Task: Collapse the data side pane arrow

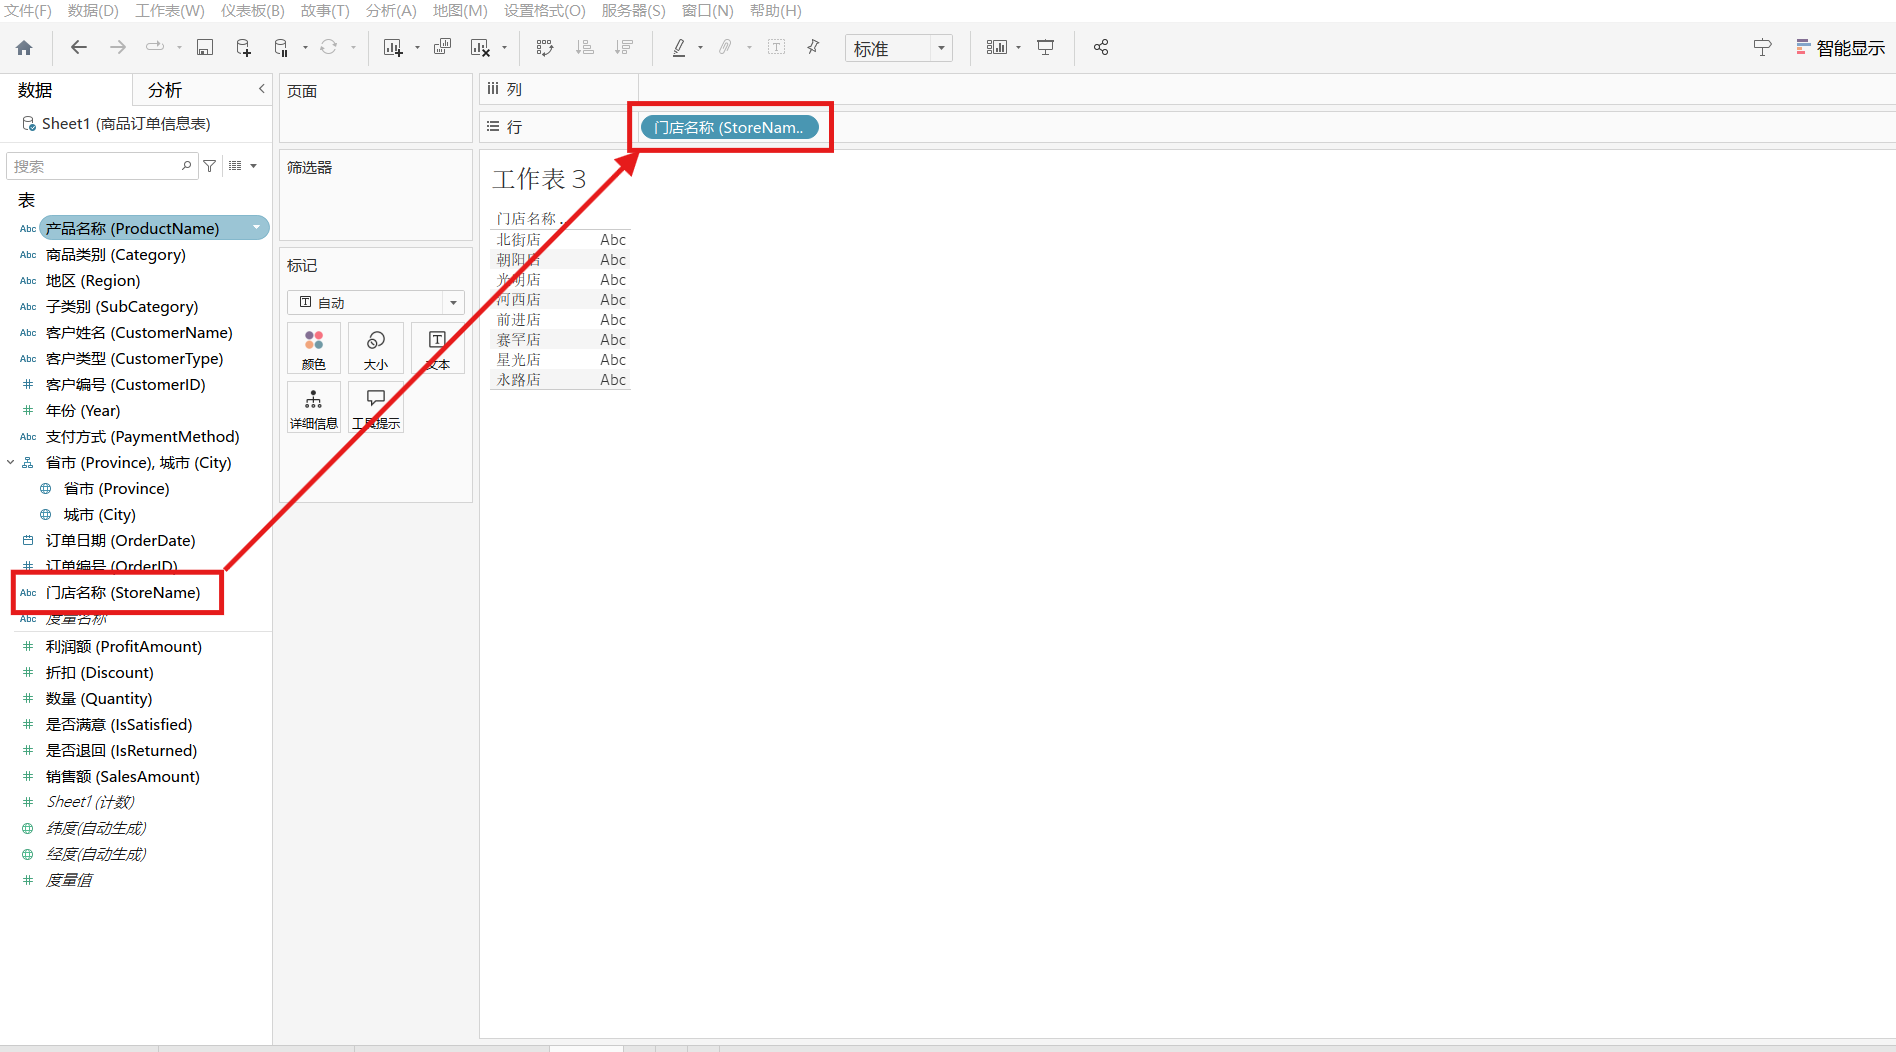Action: [x=262, y=89]
